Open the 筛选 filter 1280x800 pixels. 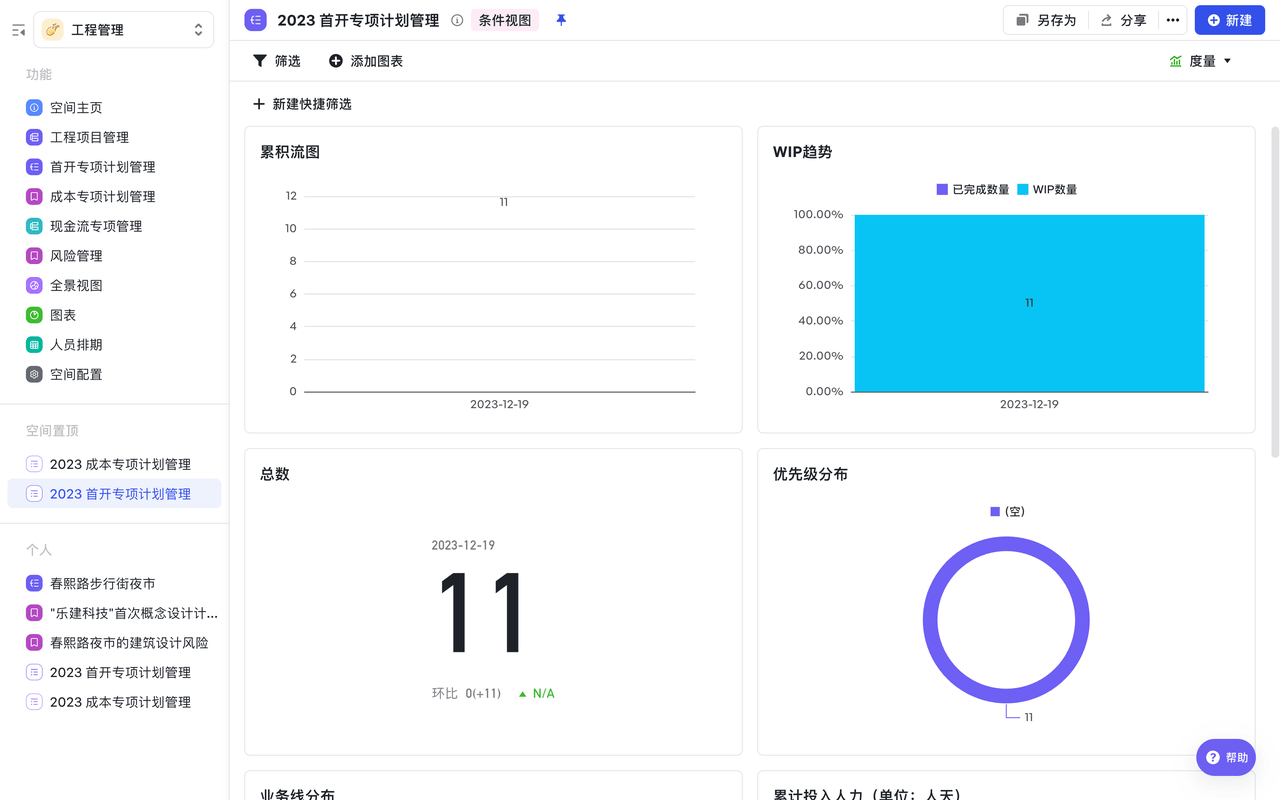277,61
